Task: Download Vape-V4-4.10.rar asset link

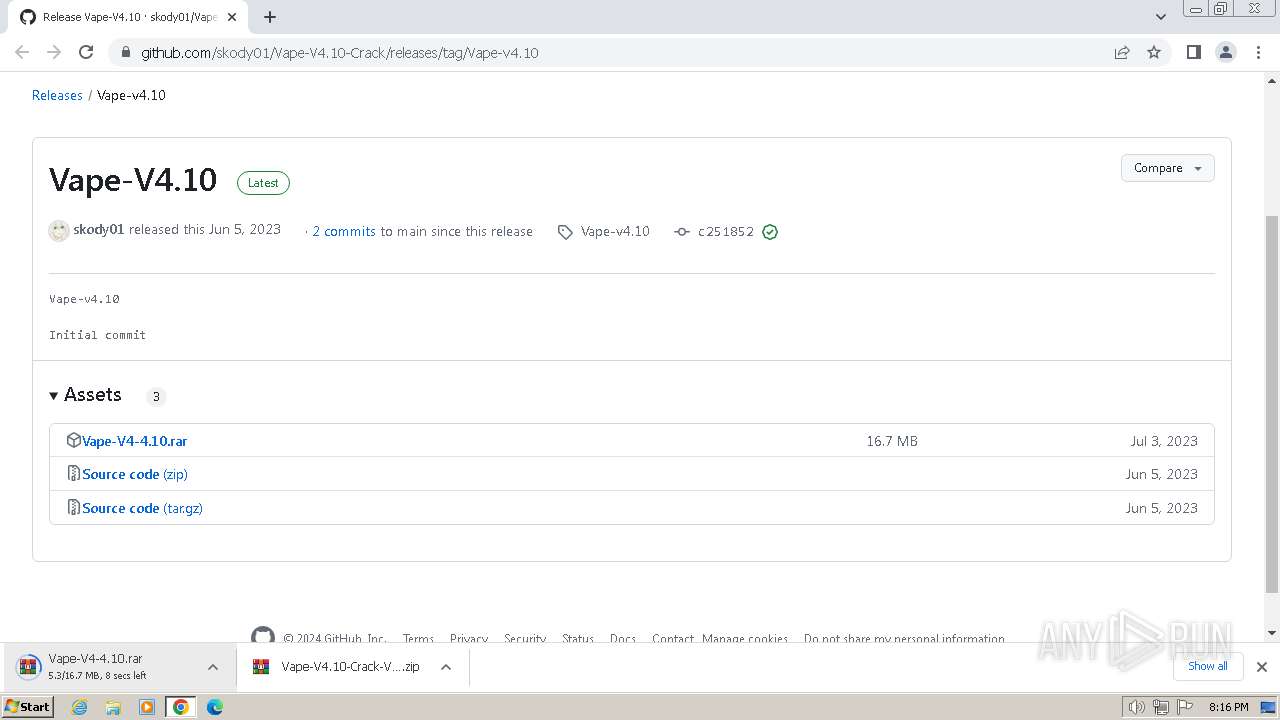Action: click(134, 441)
